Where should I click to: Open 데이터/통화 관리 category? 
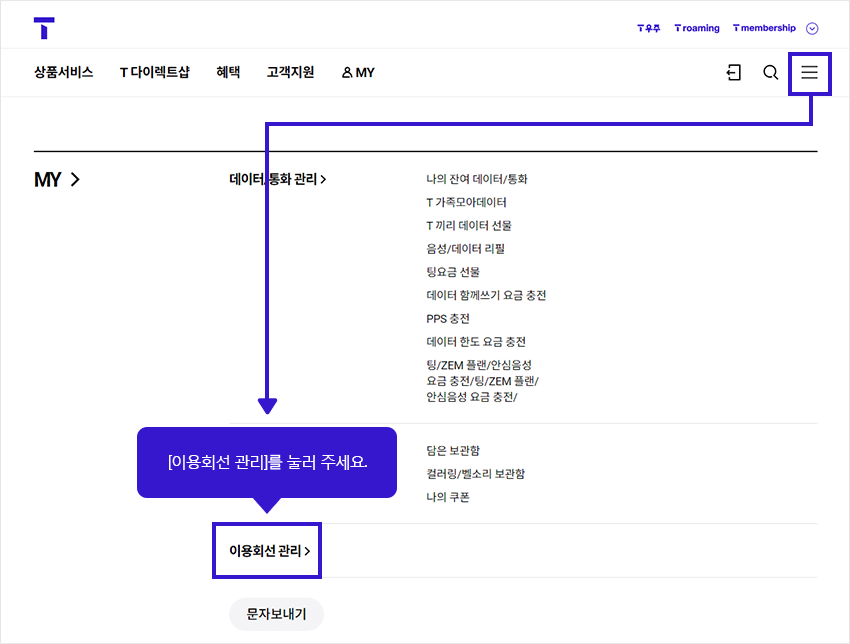coord(278,179)
